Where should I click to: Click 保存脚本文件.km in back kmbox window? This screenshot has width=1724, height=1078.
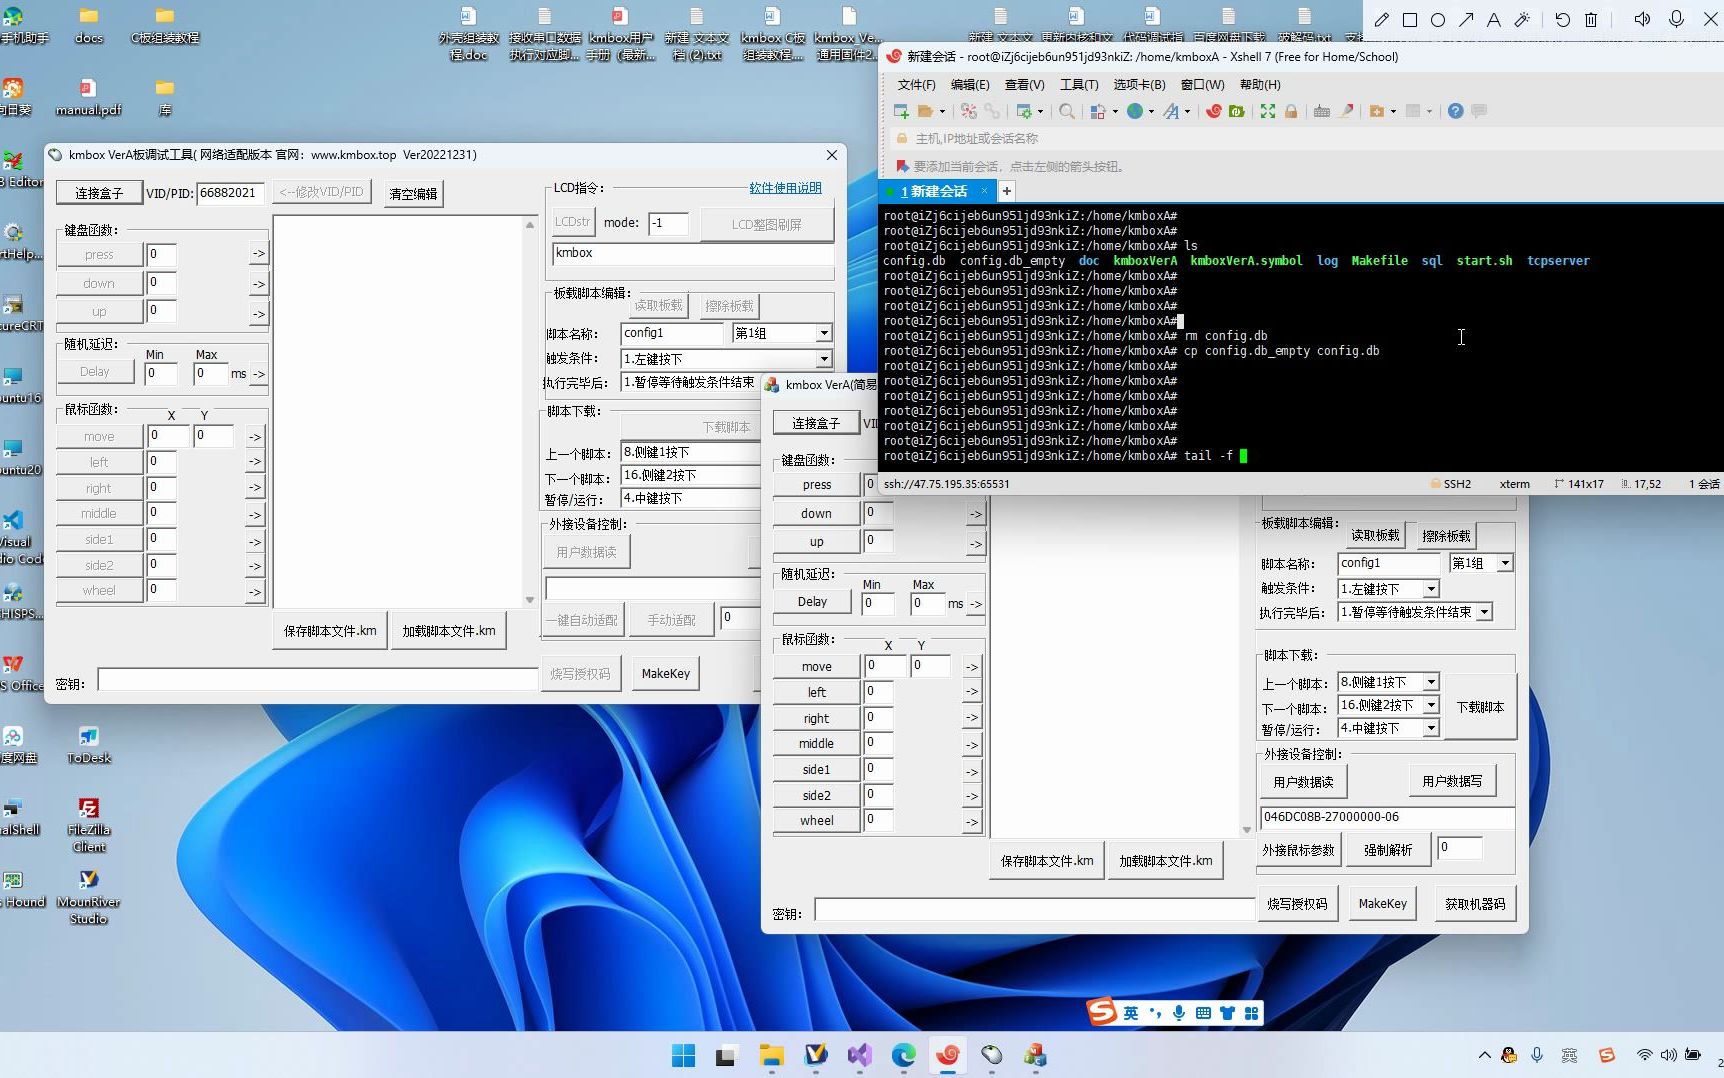330,631
